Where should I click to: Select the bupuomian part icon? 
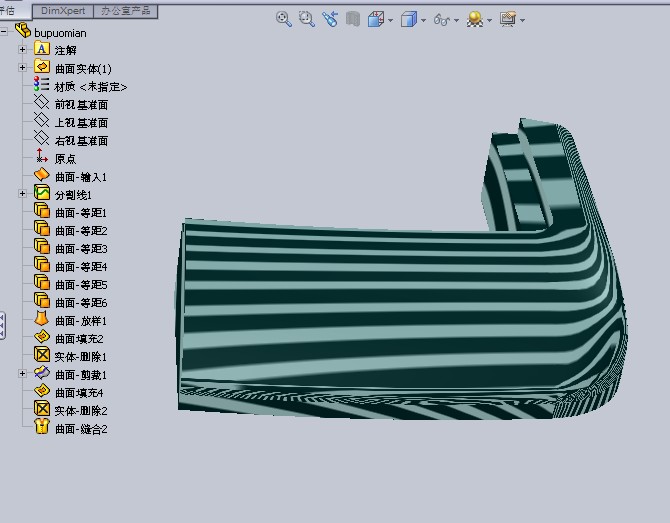click(23, 30)
